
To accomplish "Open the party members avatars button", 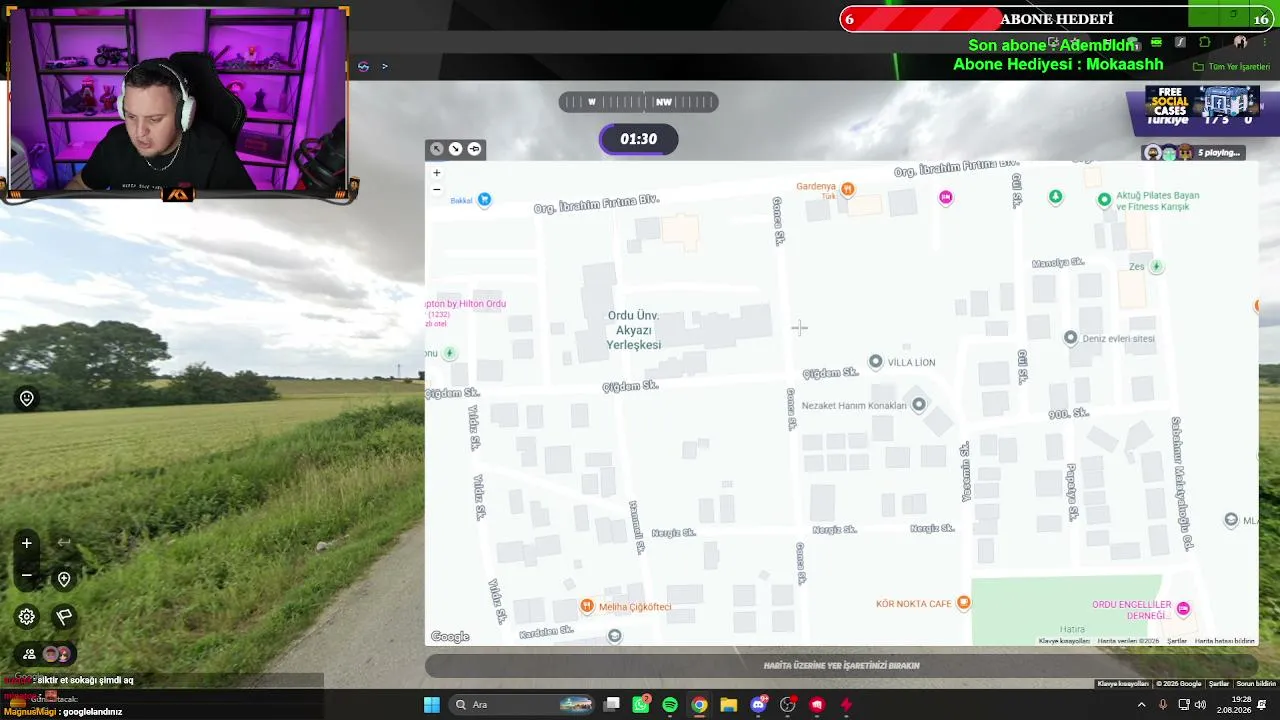I will click(x=47, y=654).
